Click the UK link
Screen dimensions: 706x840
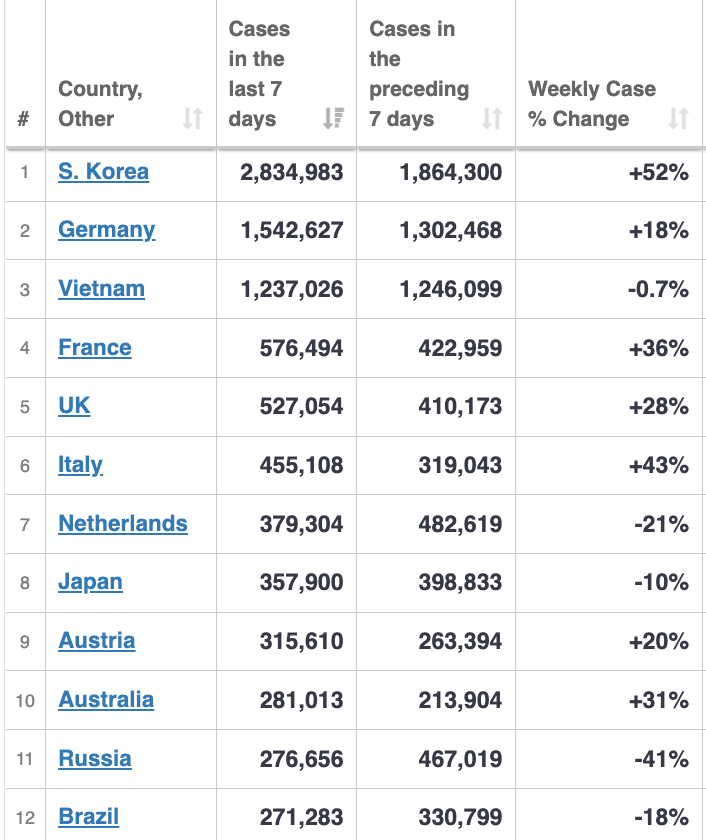74,406
